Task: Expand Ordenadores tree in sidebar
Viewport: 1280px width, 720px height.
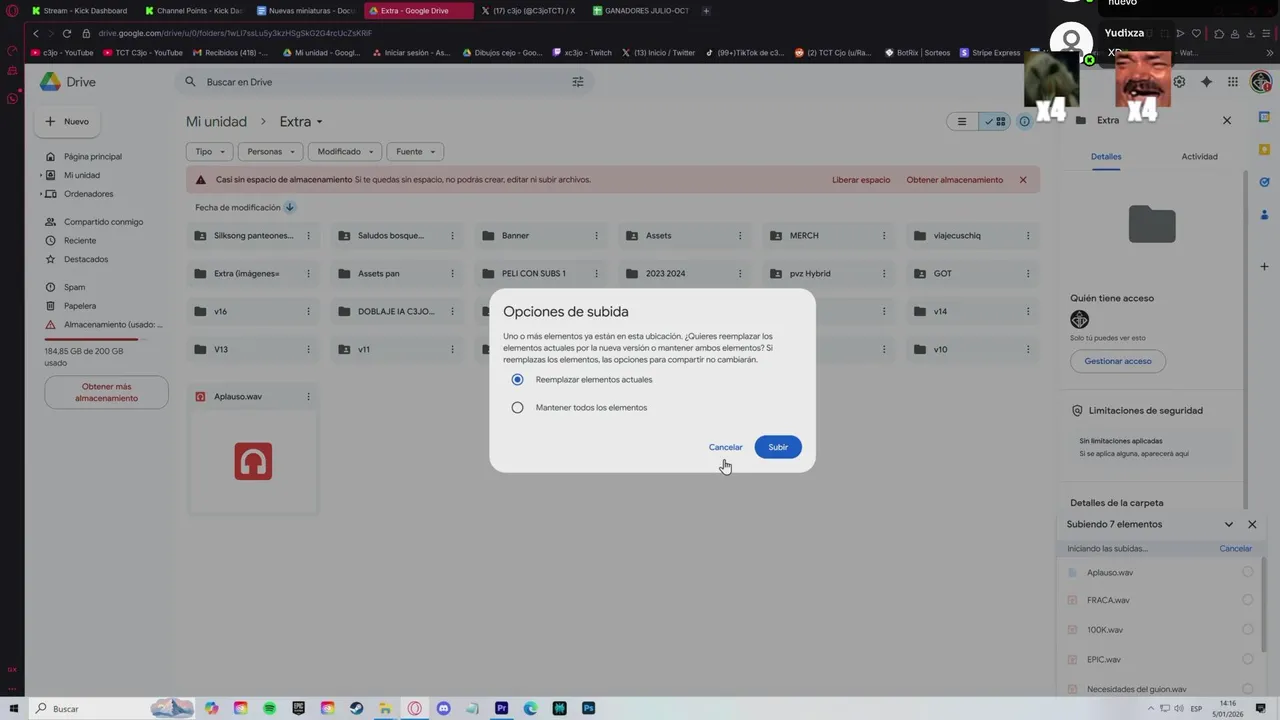Action: pos(41,194)
